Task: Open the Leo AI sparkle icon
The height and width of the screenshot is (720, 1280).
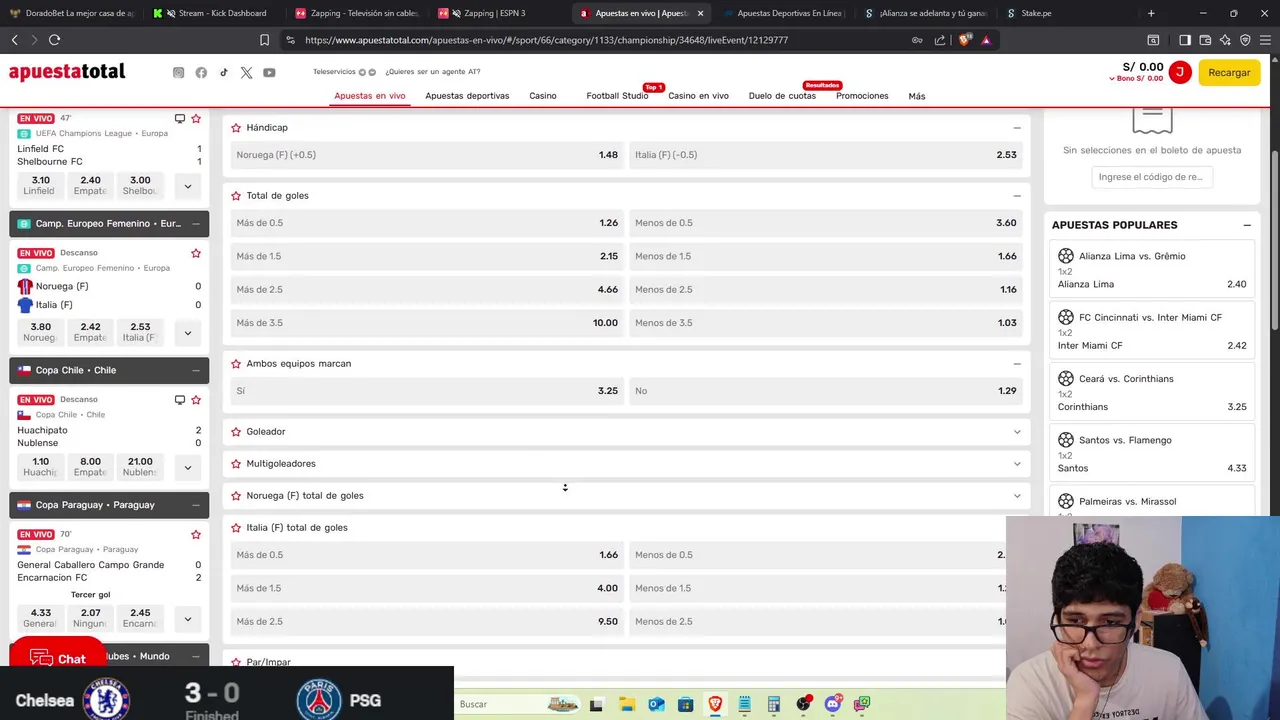Action: tap(1225, 40)
